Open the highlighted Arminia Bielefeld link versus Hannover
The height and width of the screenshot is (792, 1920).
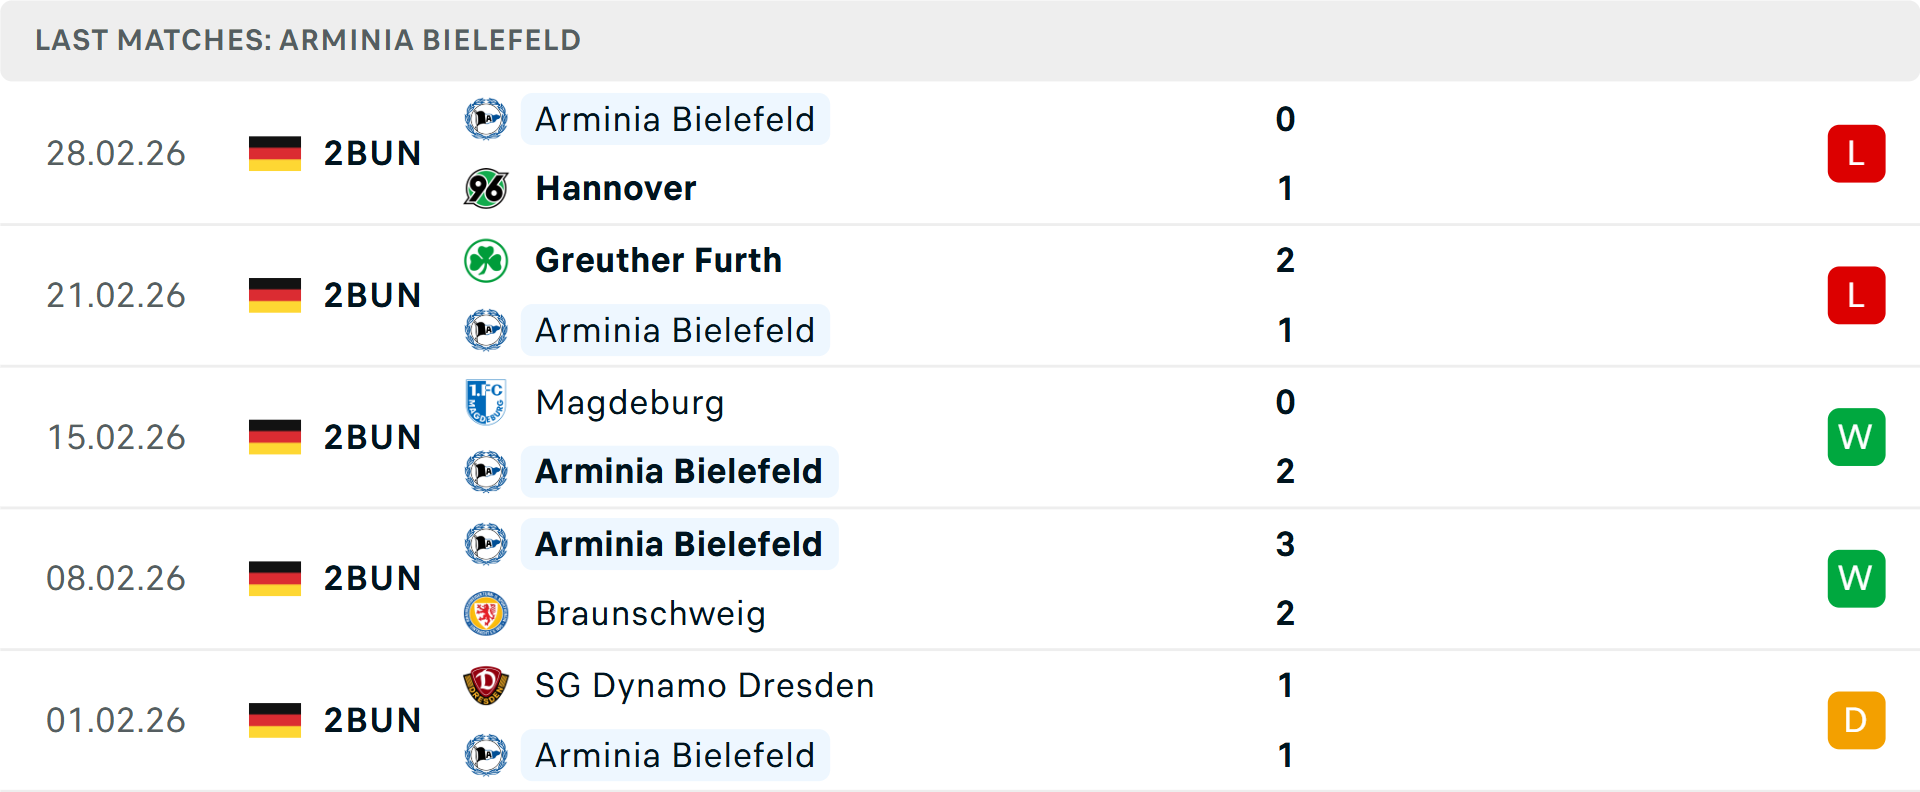click(x=674, y=119)
